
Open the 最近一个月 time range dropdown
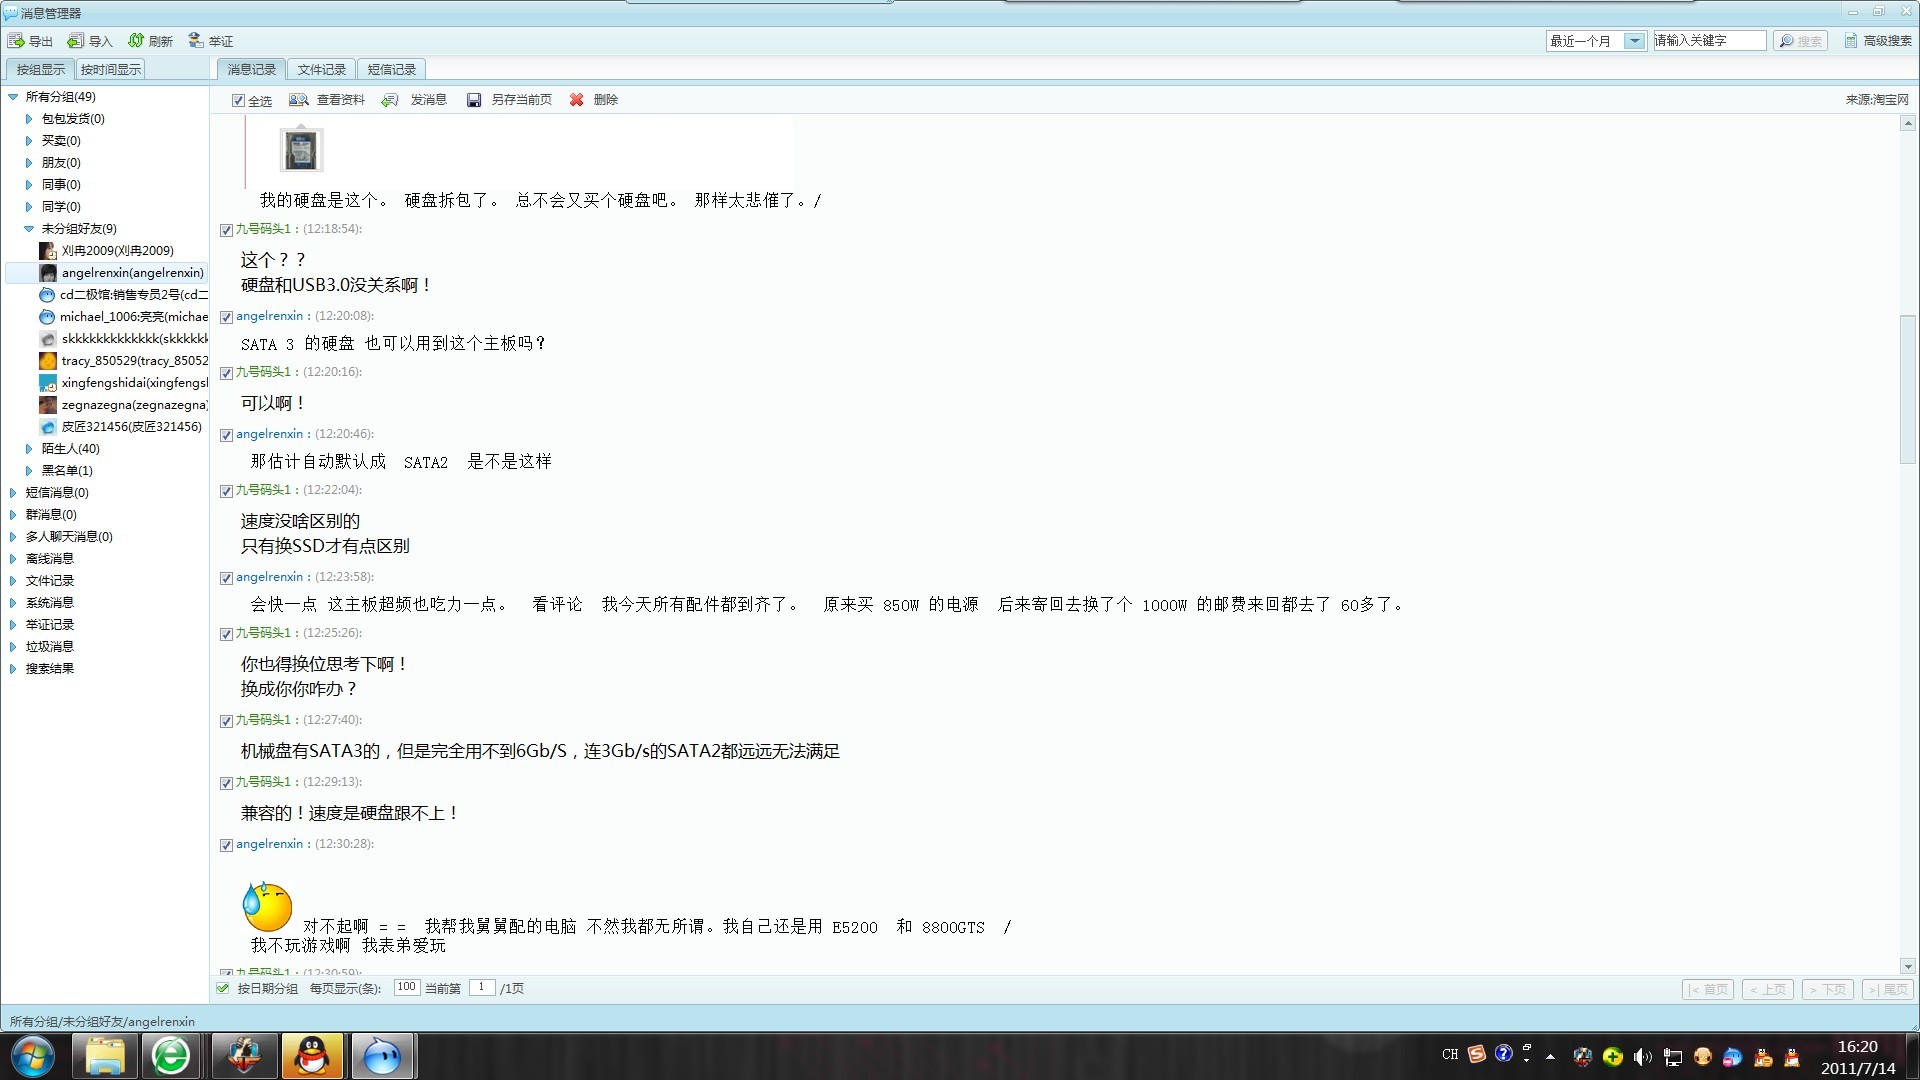click(x=1634, y=41)
